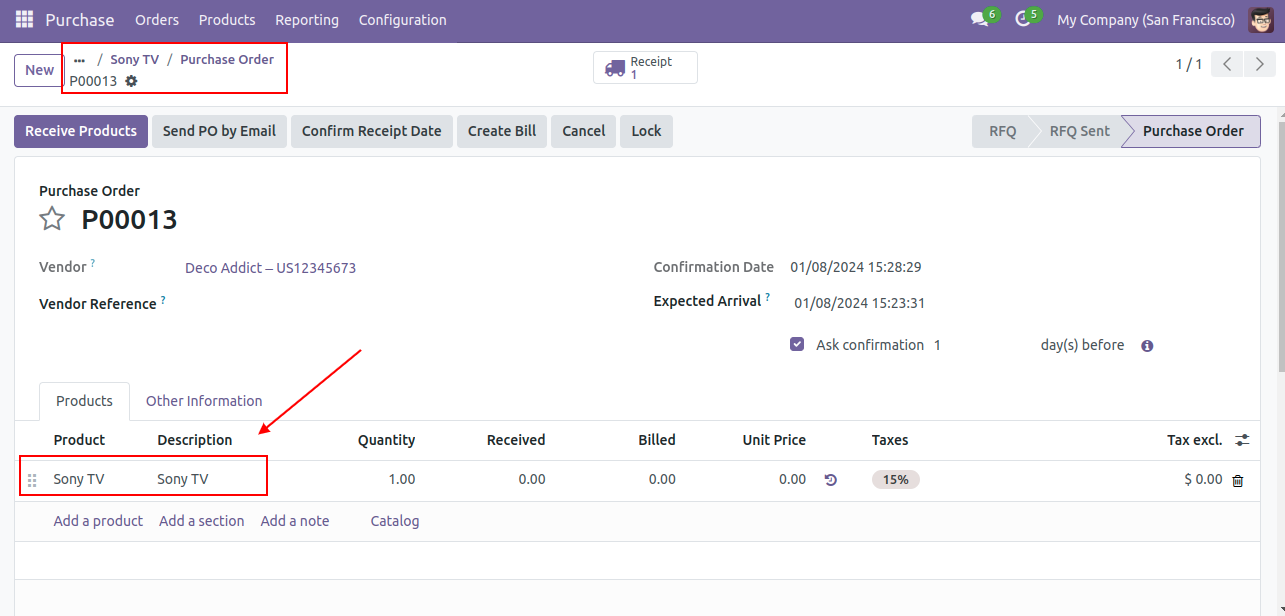The image size is (1285, 616).
Task: Click the Sony TV breadcrumb link
Action: (x=135, y=60)
